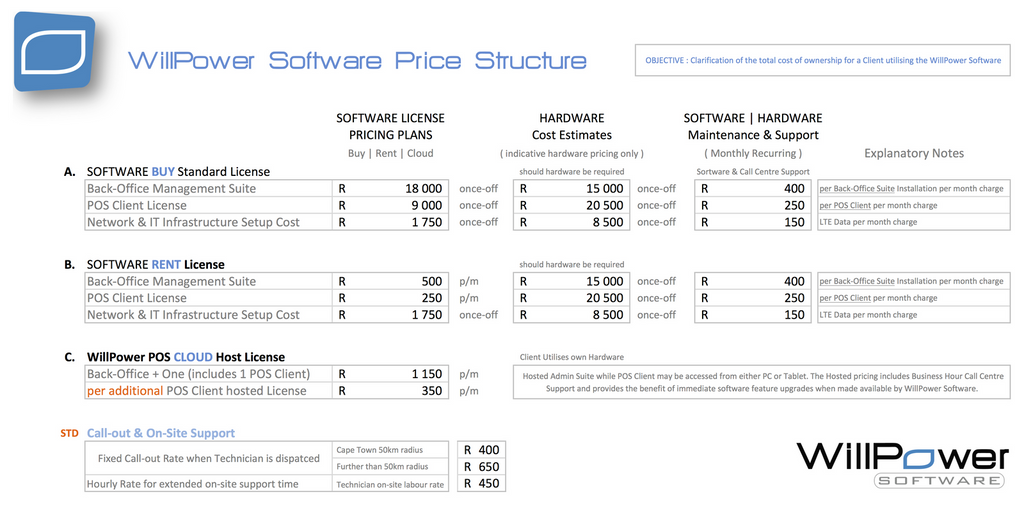Click the WillPower Software logo at bottom right
This screenshot has height=508, width=1024.
tap(903, 465)
